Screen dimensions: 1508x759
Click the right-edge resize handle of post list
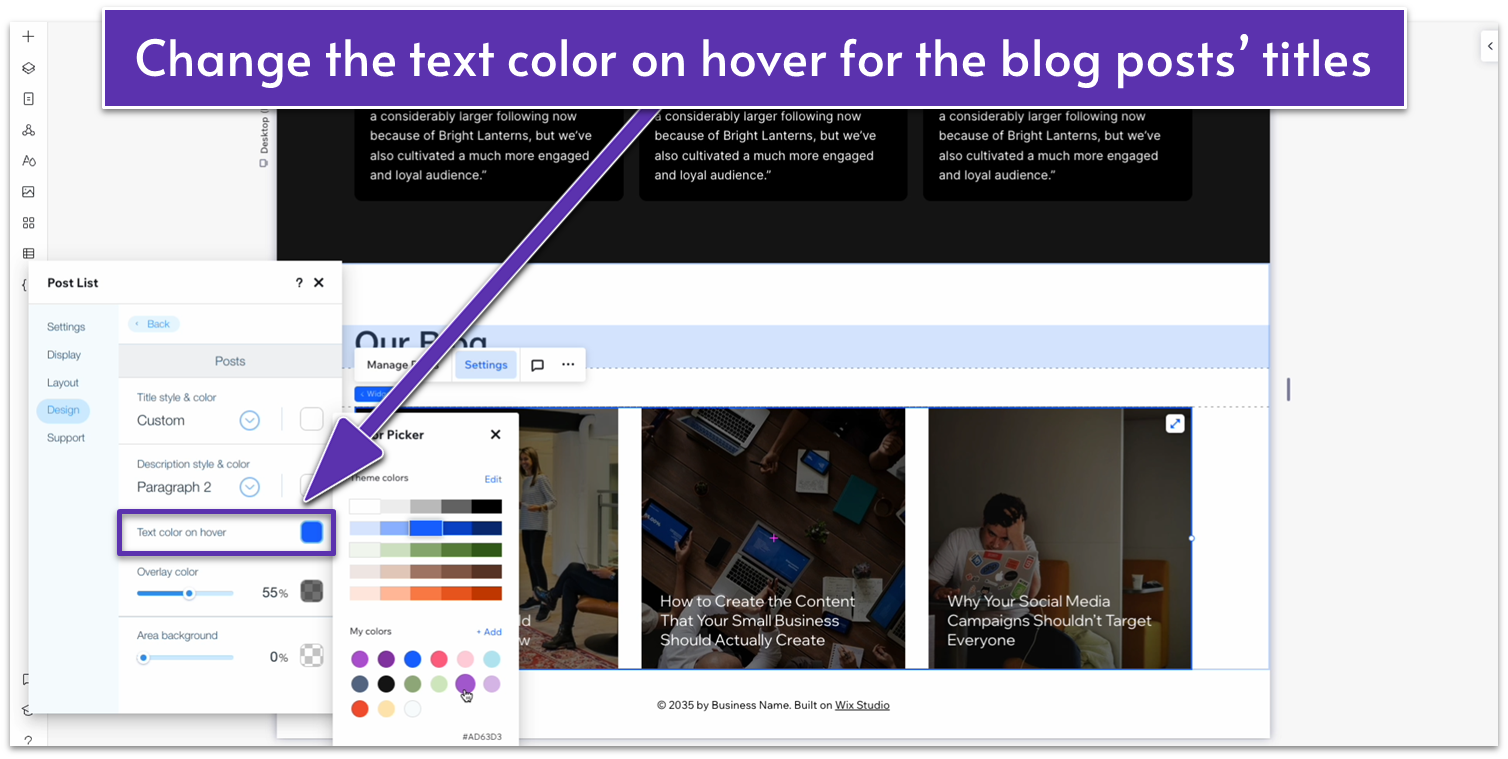pyautogui.click(x=1191, y=538)
